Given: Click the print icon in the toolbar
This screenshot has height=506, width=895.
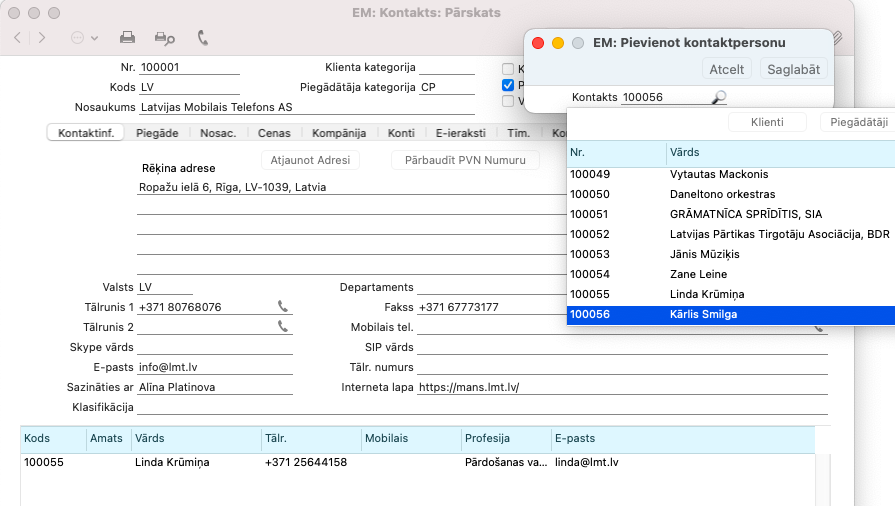Looking at the screenshot, I should point(128,38).
